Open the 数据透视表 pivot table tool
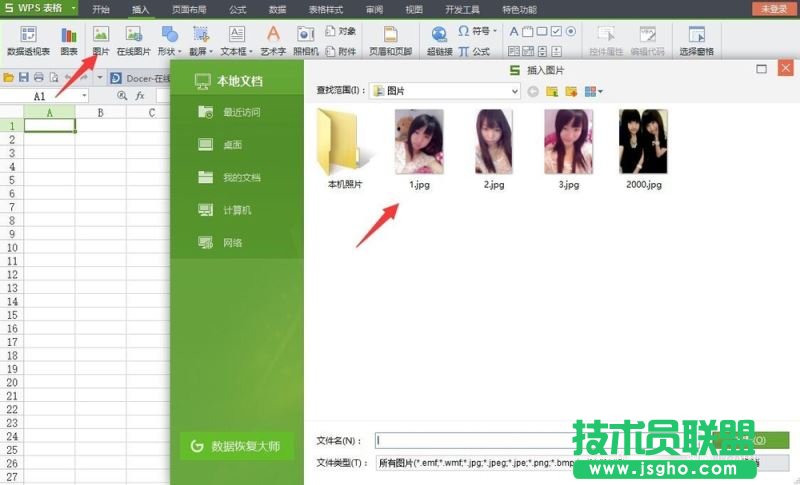The height and width of the screenshot is (485, 800). click(29, 40)
